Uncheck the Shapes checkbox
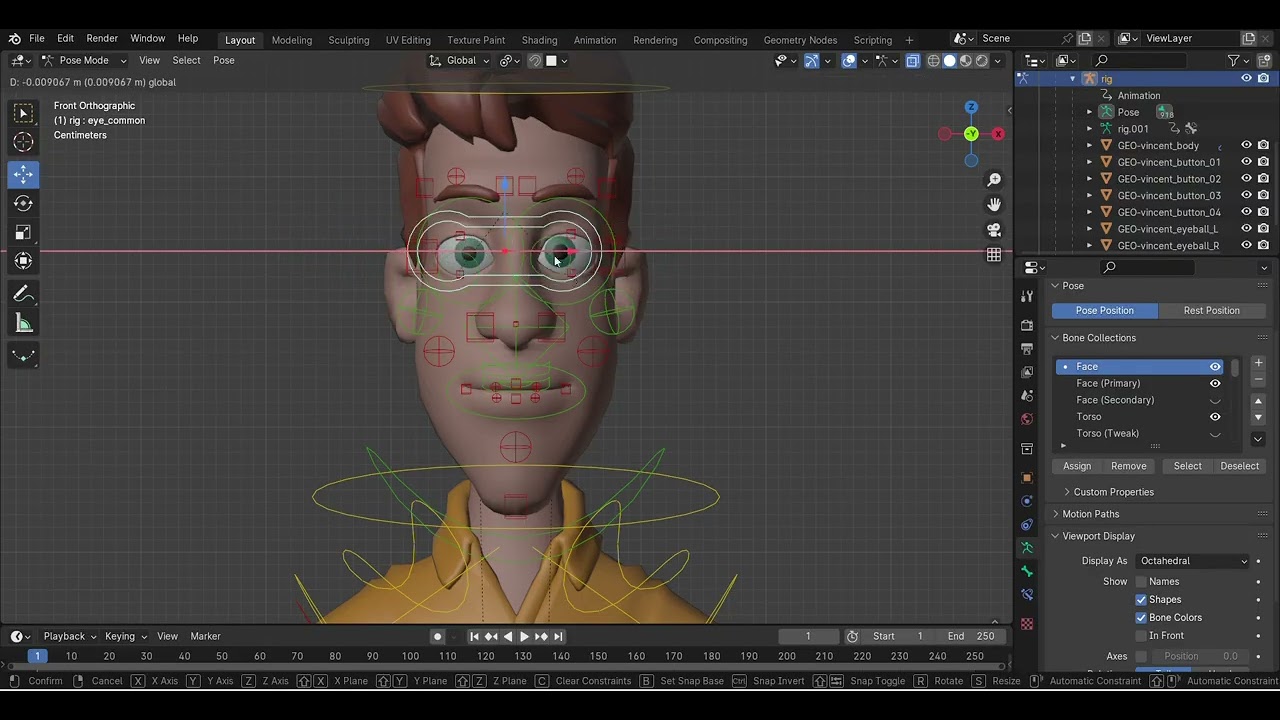This screenshot has width=1280, height=720. coord(1141,600)
